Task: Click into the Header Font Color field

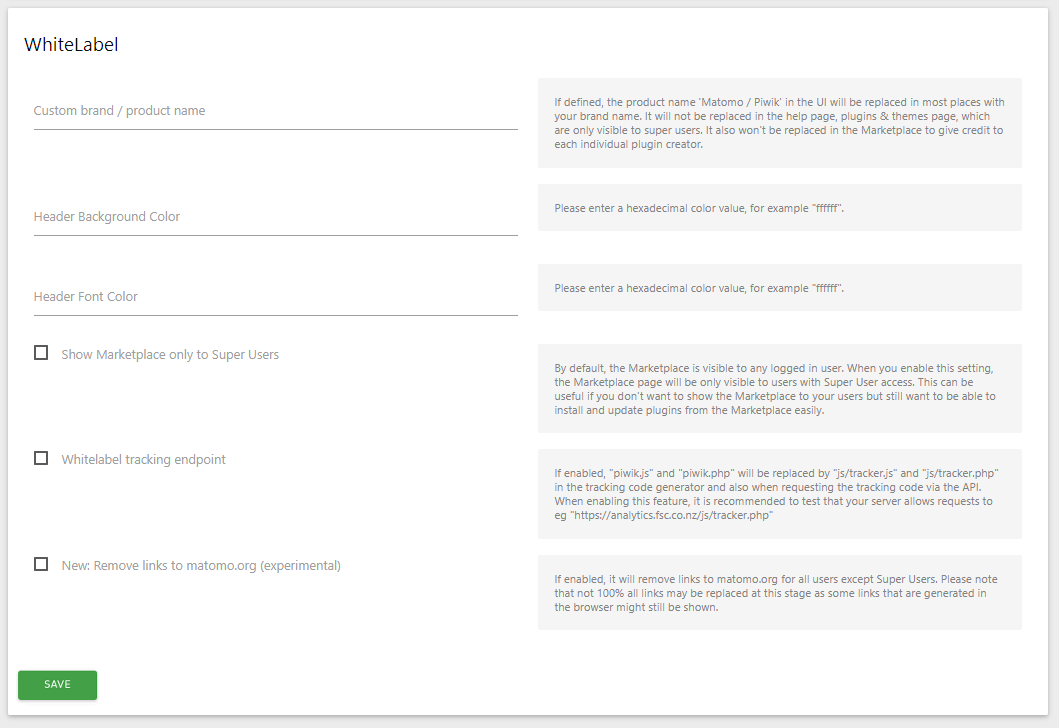Action: 275,297
